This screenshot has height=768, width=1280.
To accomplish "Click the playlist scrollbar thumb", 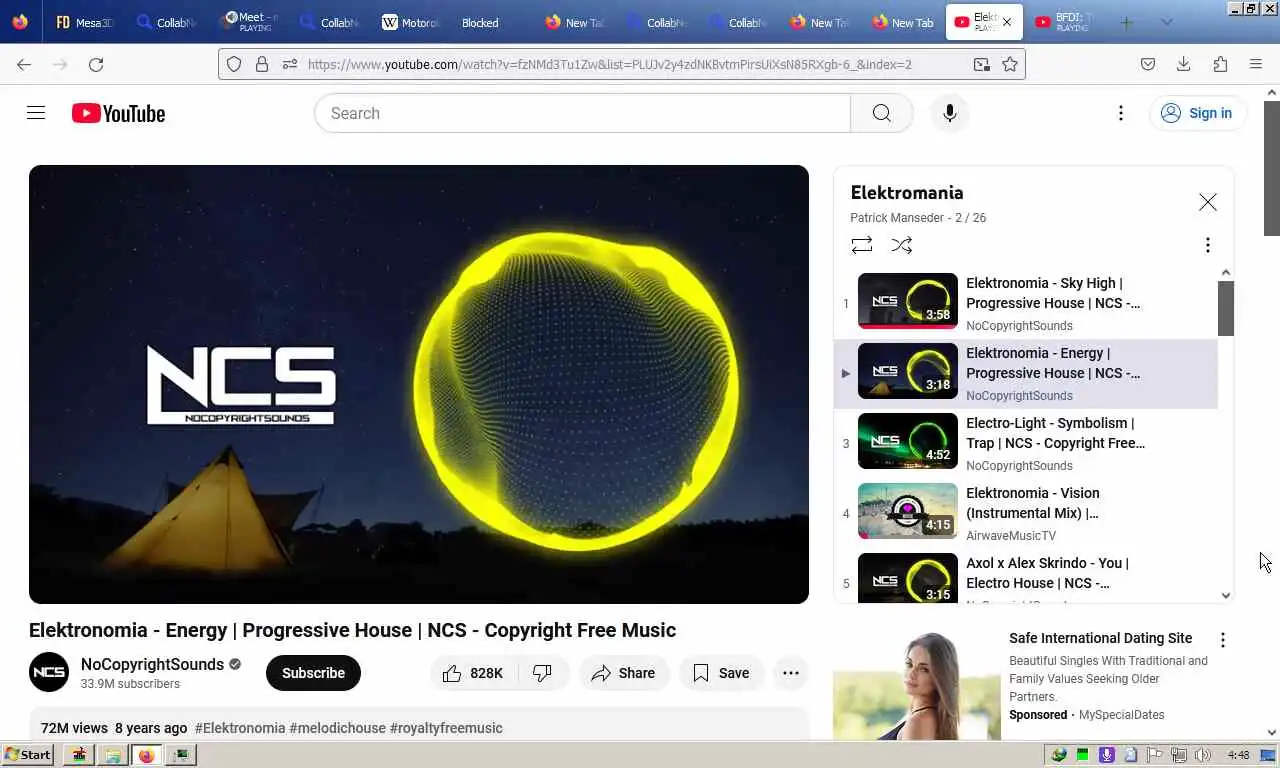I will tap(1226, 308).
